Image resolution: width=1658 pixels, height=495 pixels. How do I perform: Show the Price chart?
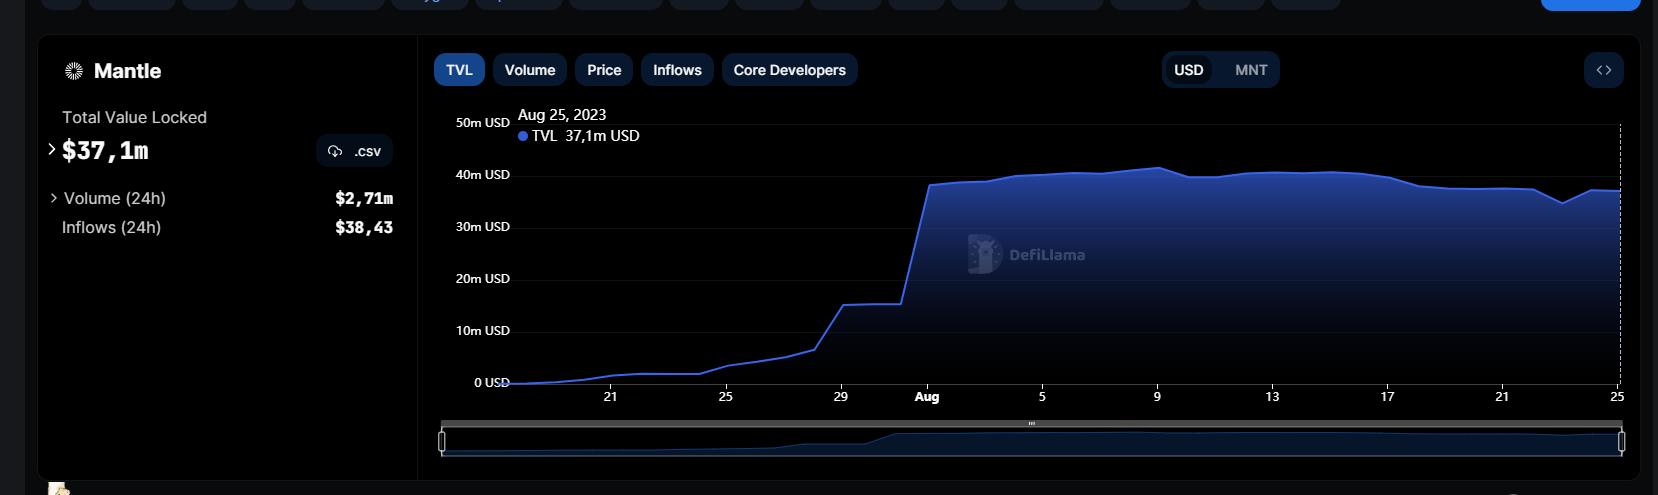pyautogui.click(x=604, y=70)
